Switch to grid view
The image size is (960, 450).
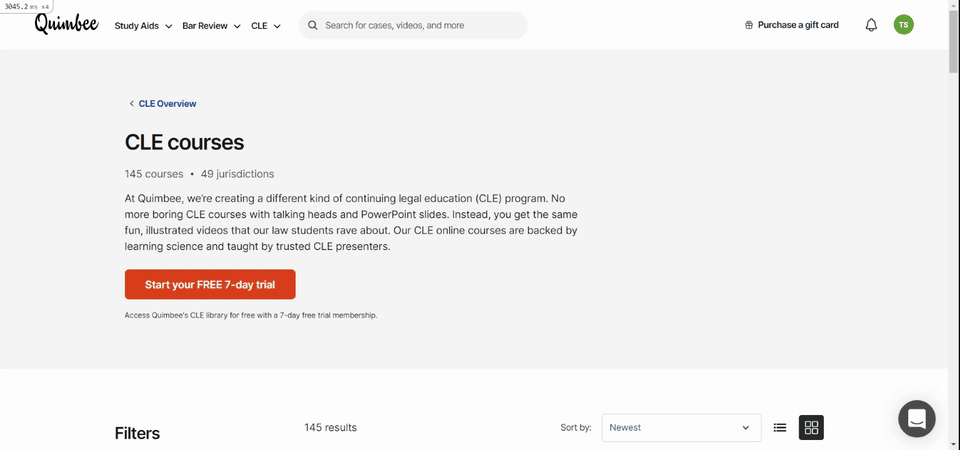[811, 427]
